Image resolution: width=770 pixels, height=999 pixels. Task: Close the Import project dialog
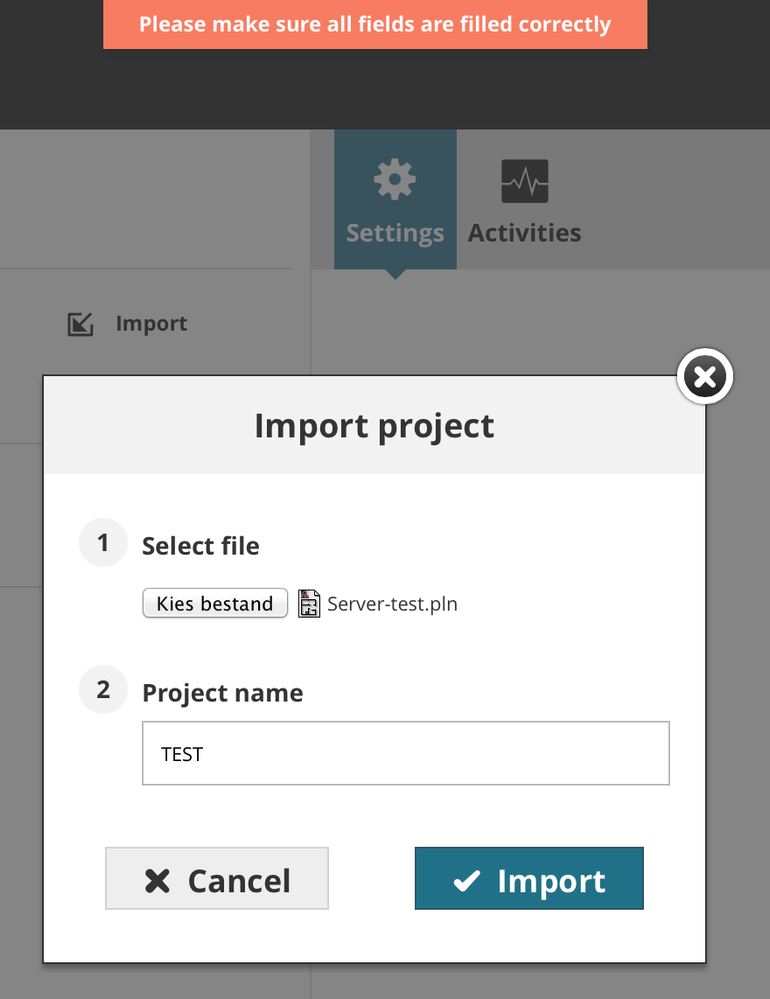(x=705, y=377)
